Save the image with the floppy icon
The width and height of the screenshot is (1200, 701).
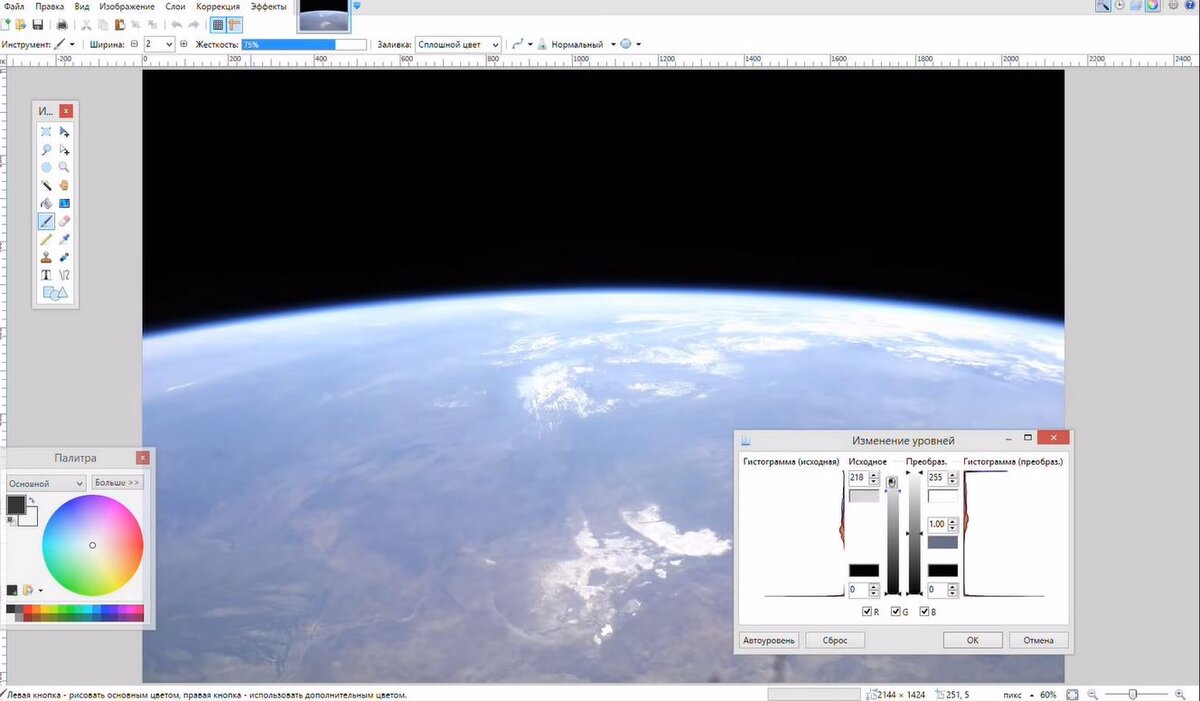pyautogui.click(x=38, y=24)
